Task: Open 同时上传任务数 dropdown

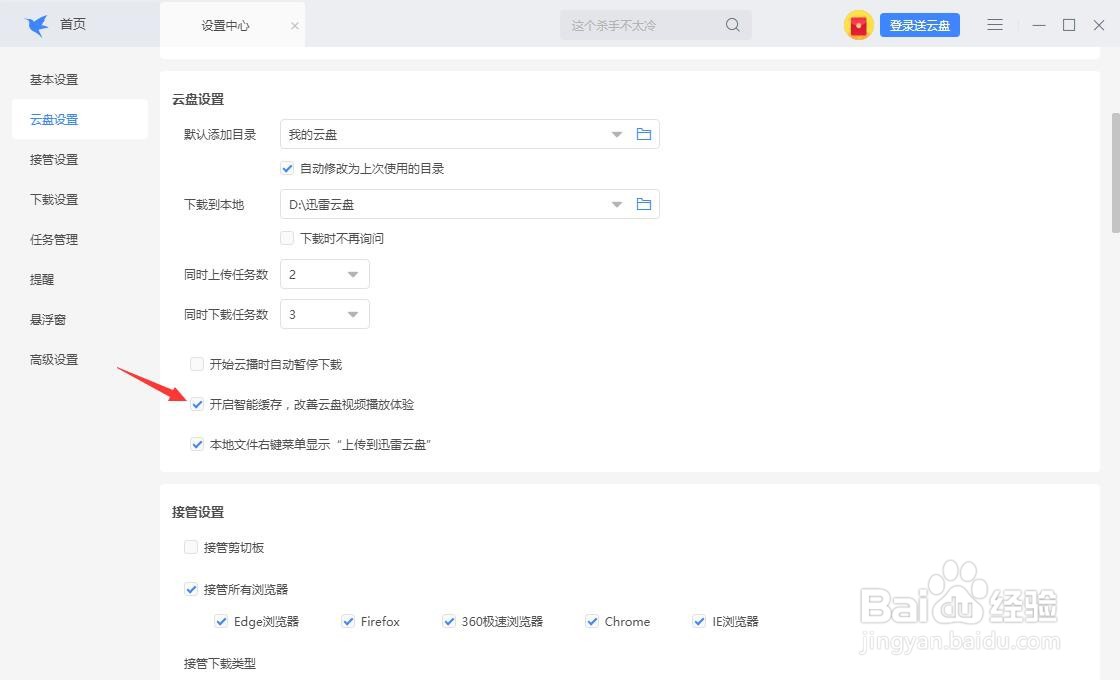Action: pyautogui.click(x=325, y=274)
